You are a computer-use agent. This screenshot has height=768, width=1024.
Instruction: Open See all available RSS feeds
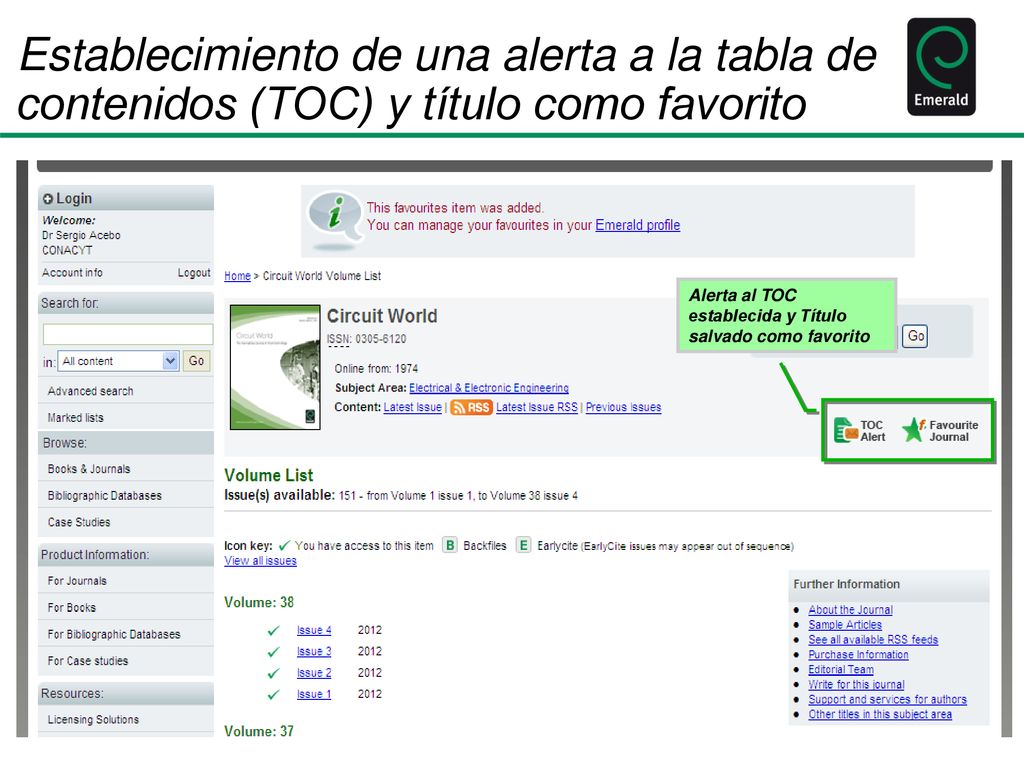(x=873, y=640)
